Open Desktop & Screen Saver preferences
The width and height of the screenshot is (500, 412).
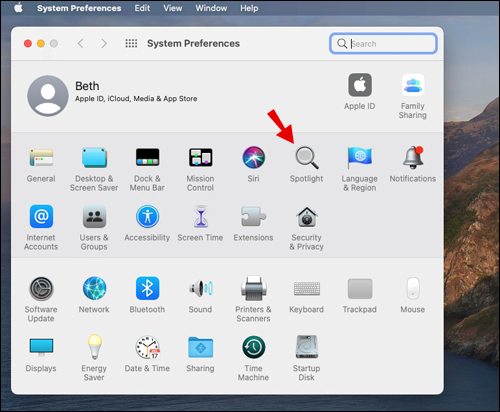tap(94, 158)
